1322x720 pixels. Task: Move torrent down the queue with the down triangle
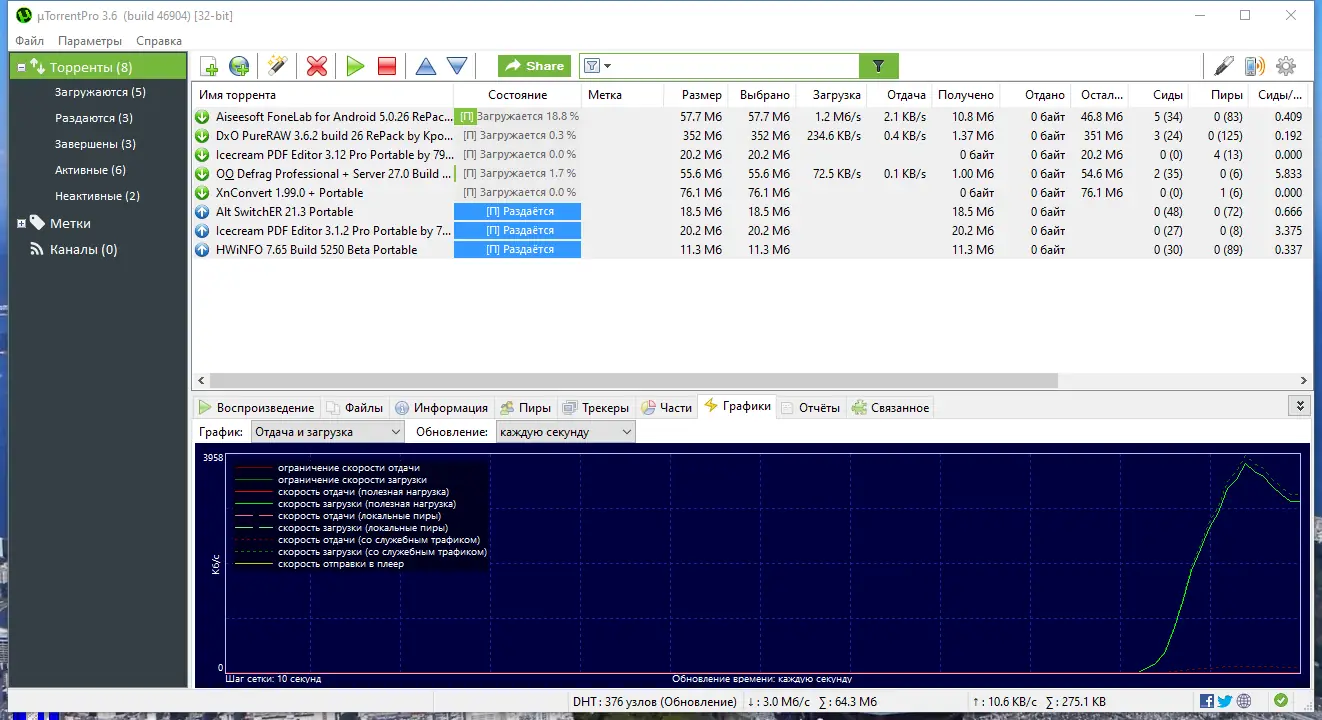tap(457, 66)
